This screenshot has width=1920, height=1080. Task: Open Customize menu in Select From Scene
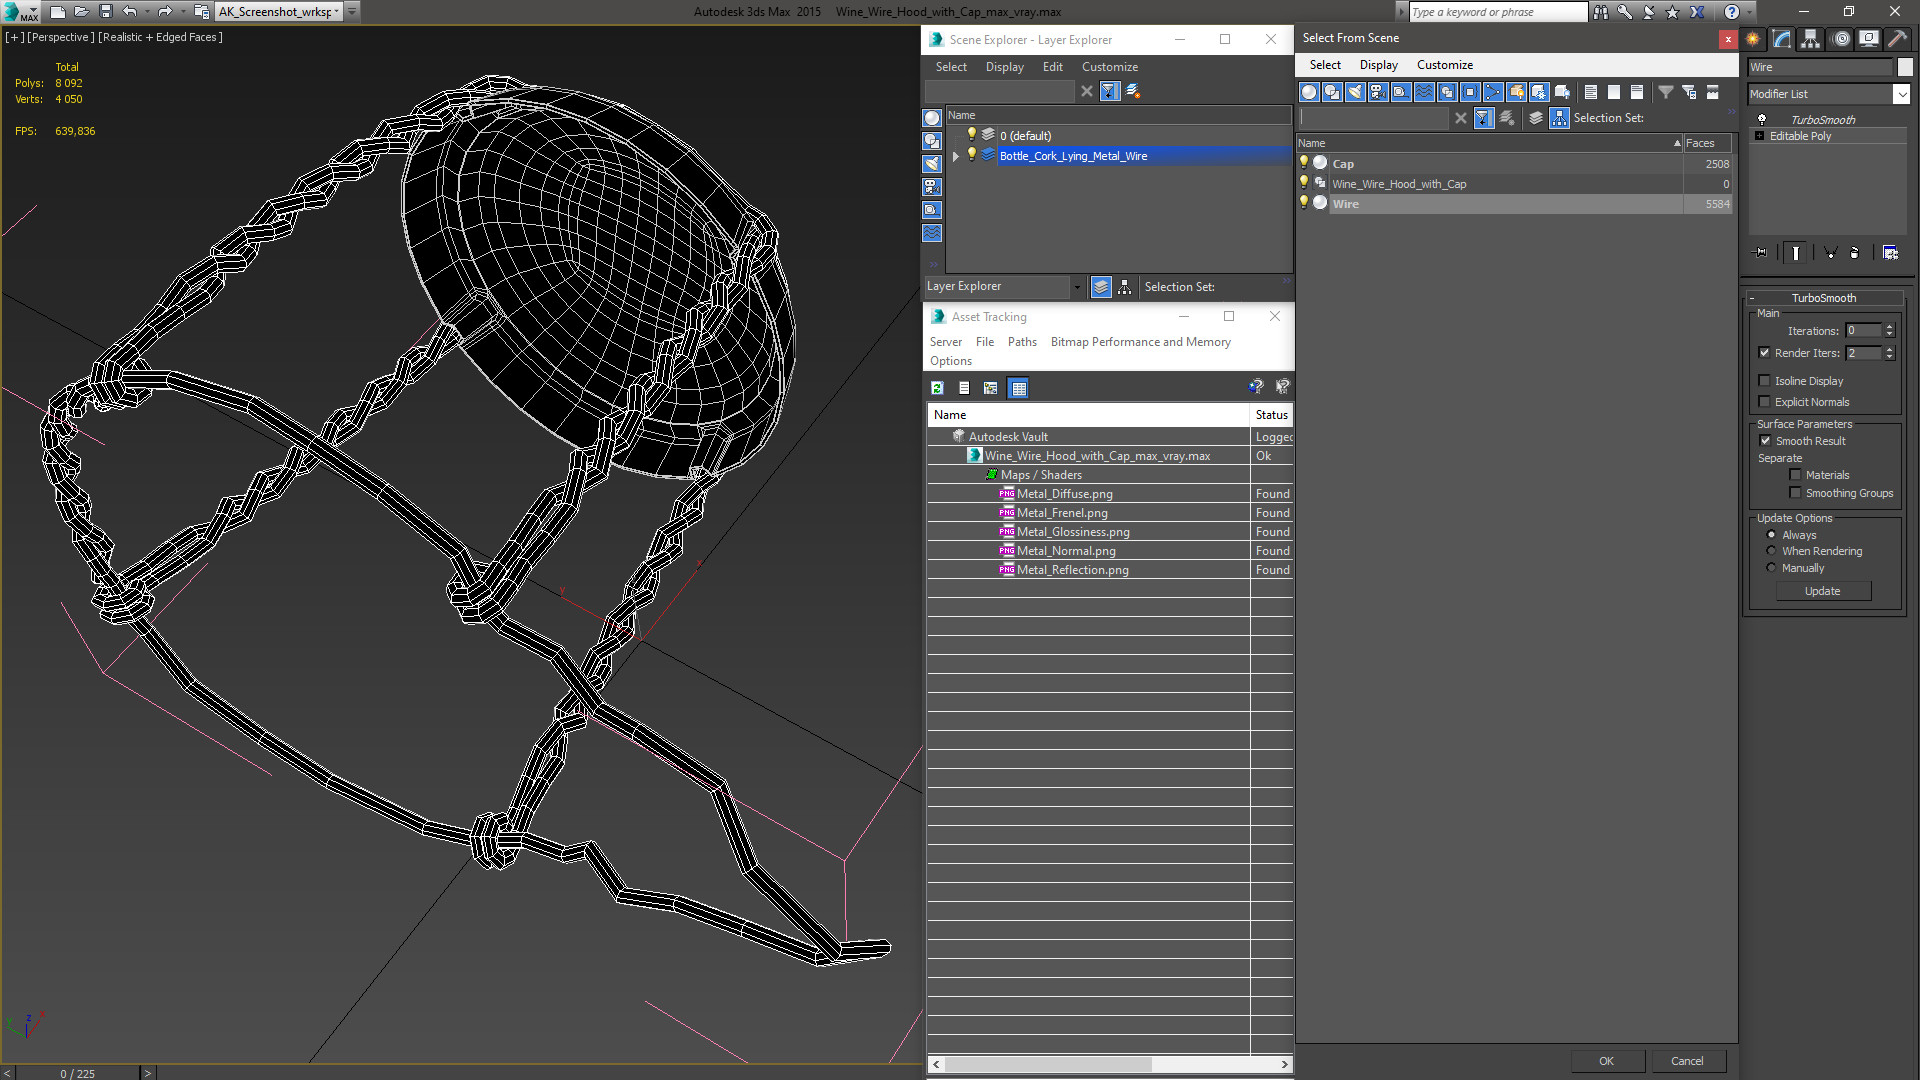[x=1444, y=65]
